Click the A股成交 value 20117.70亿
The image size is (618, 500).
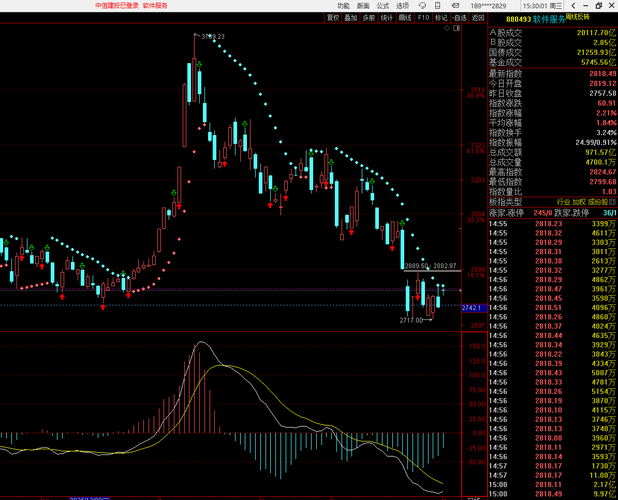tap(597, 33)
